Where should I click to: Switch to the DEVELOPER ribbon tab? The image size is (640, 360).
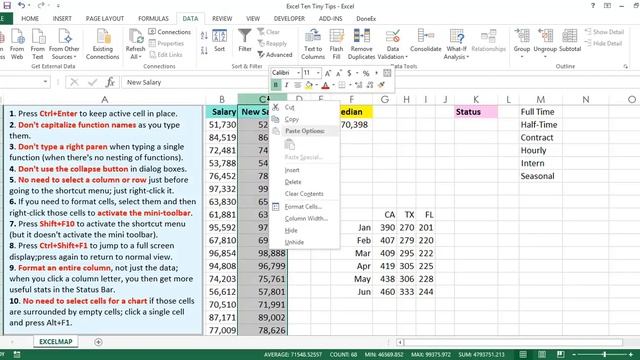click(x=289, y=18)
